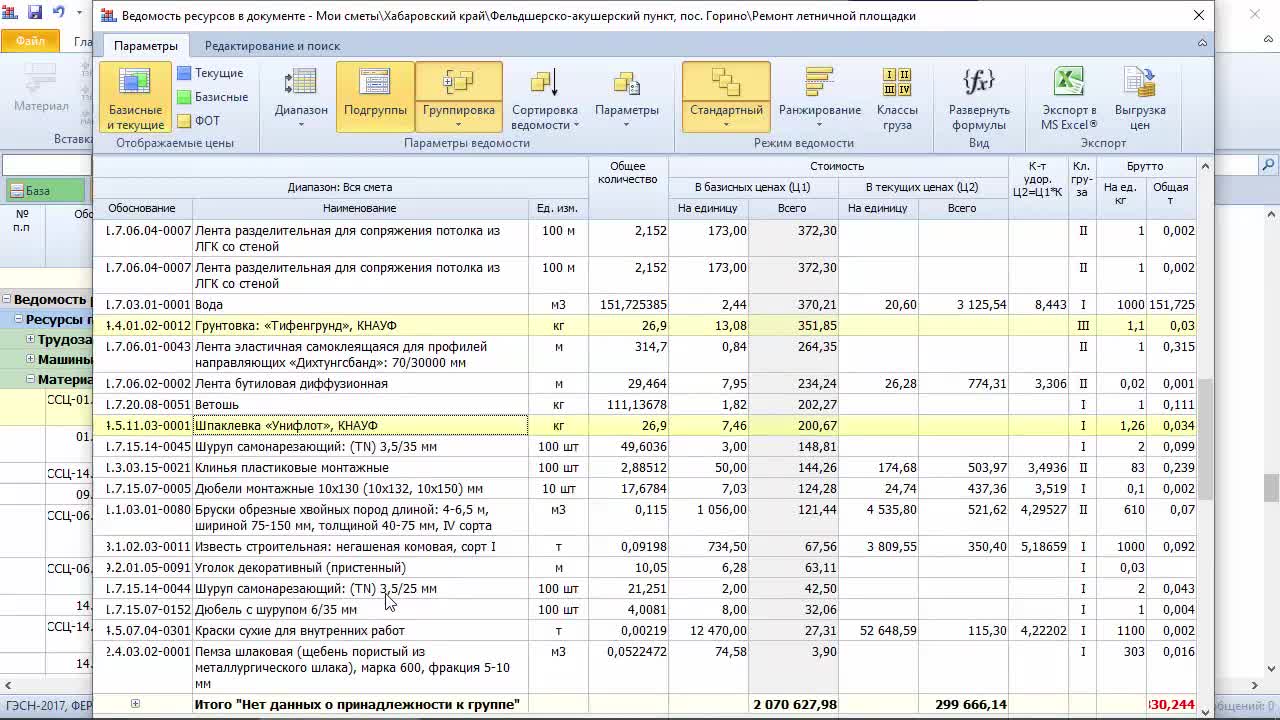Select Пемза шлаковая row
Viewport: 1280px width, 720px height.
click(x=643, y=667)
